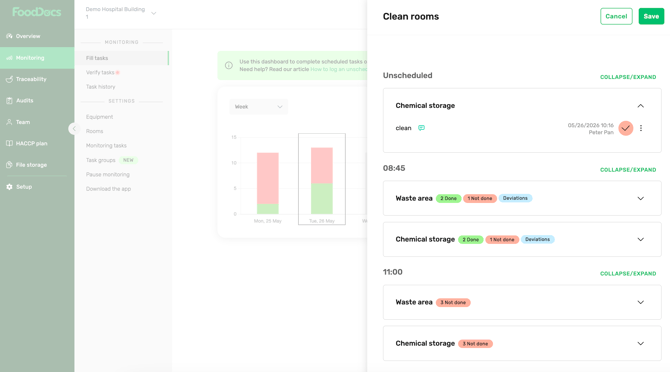Click the Clean rooms panel title
The image size is (670, 372).
[411, 17]
